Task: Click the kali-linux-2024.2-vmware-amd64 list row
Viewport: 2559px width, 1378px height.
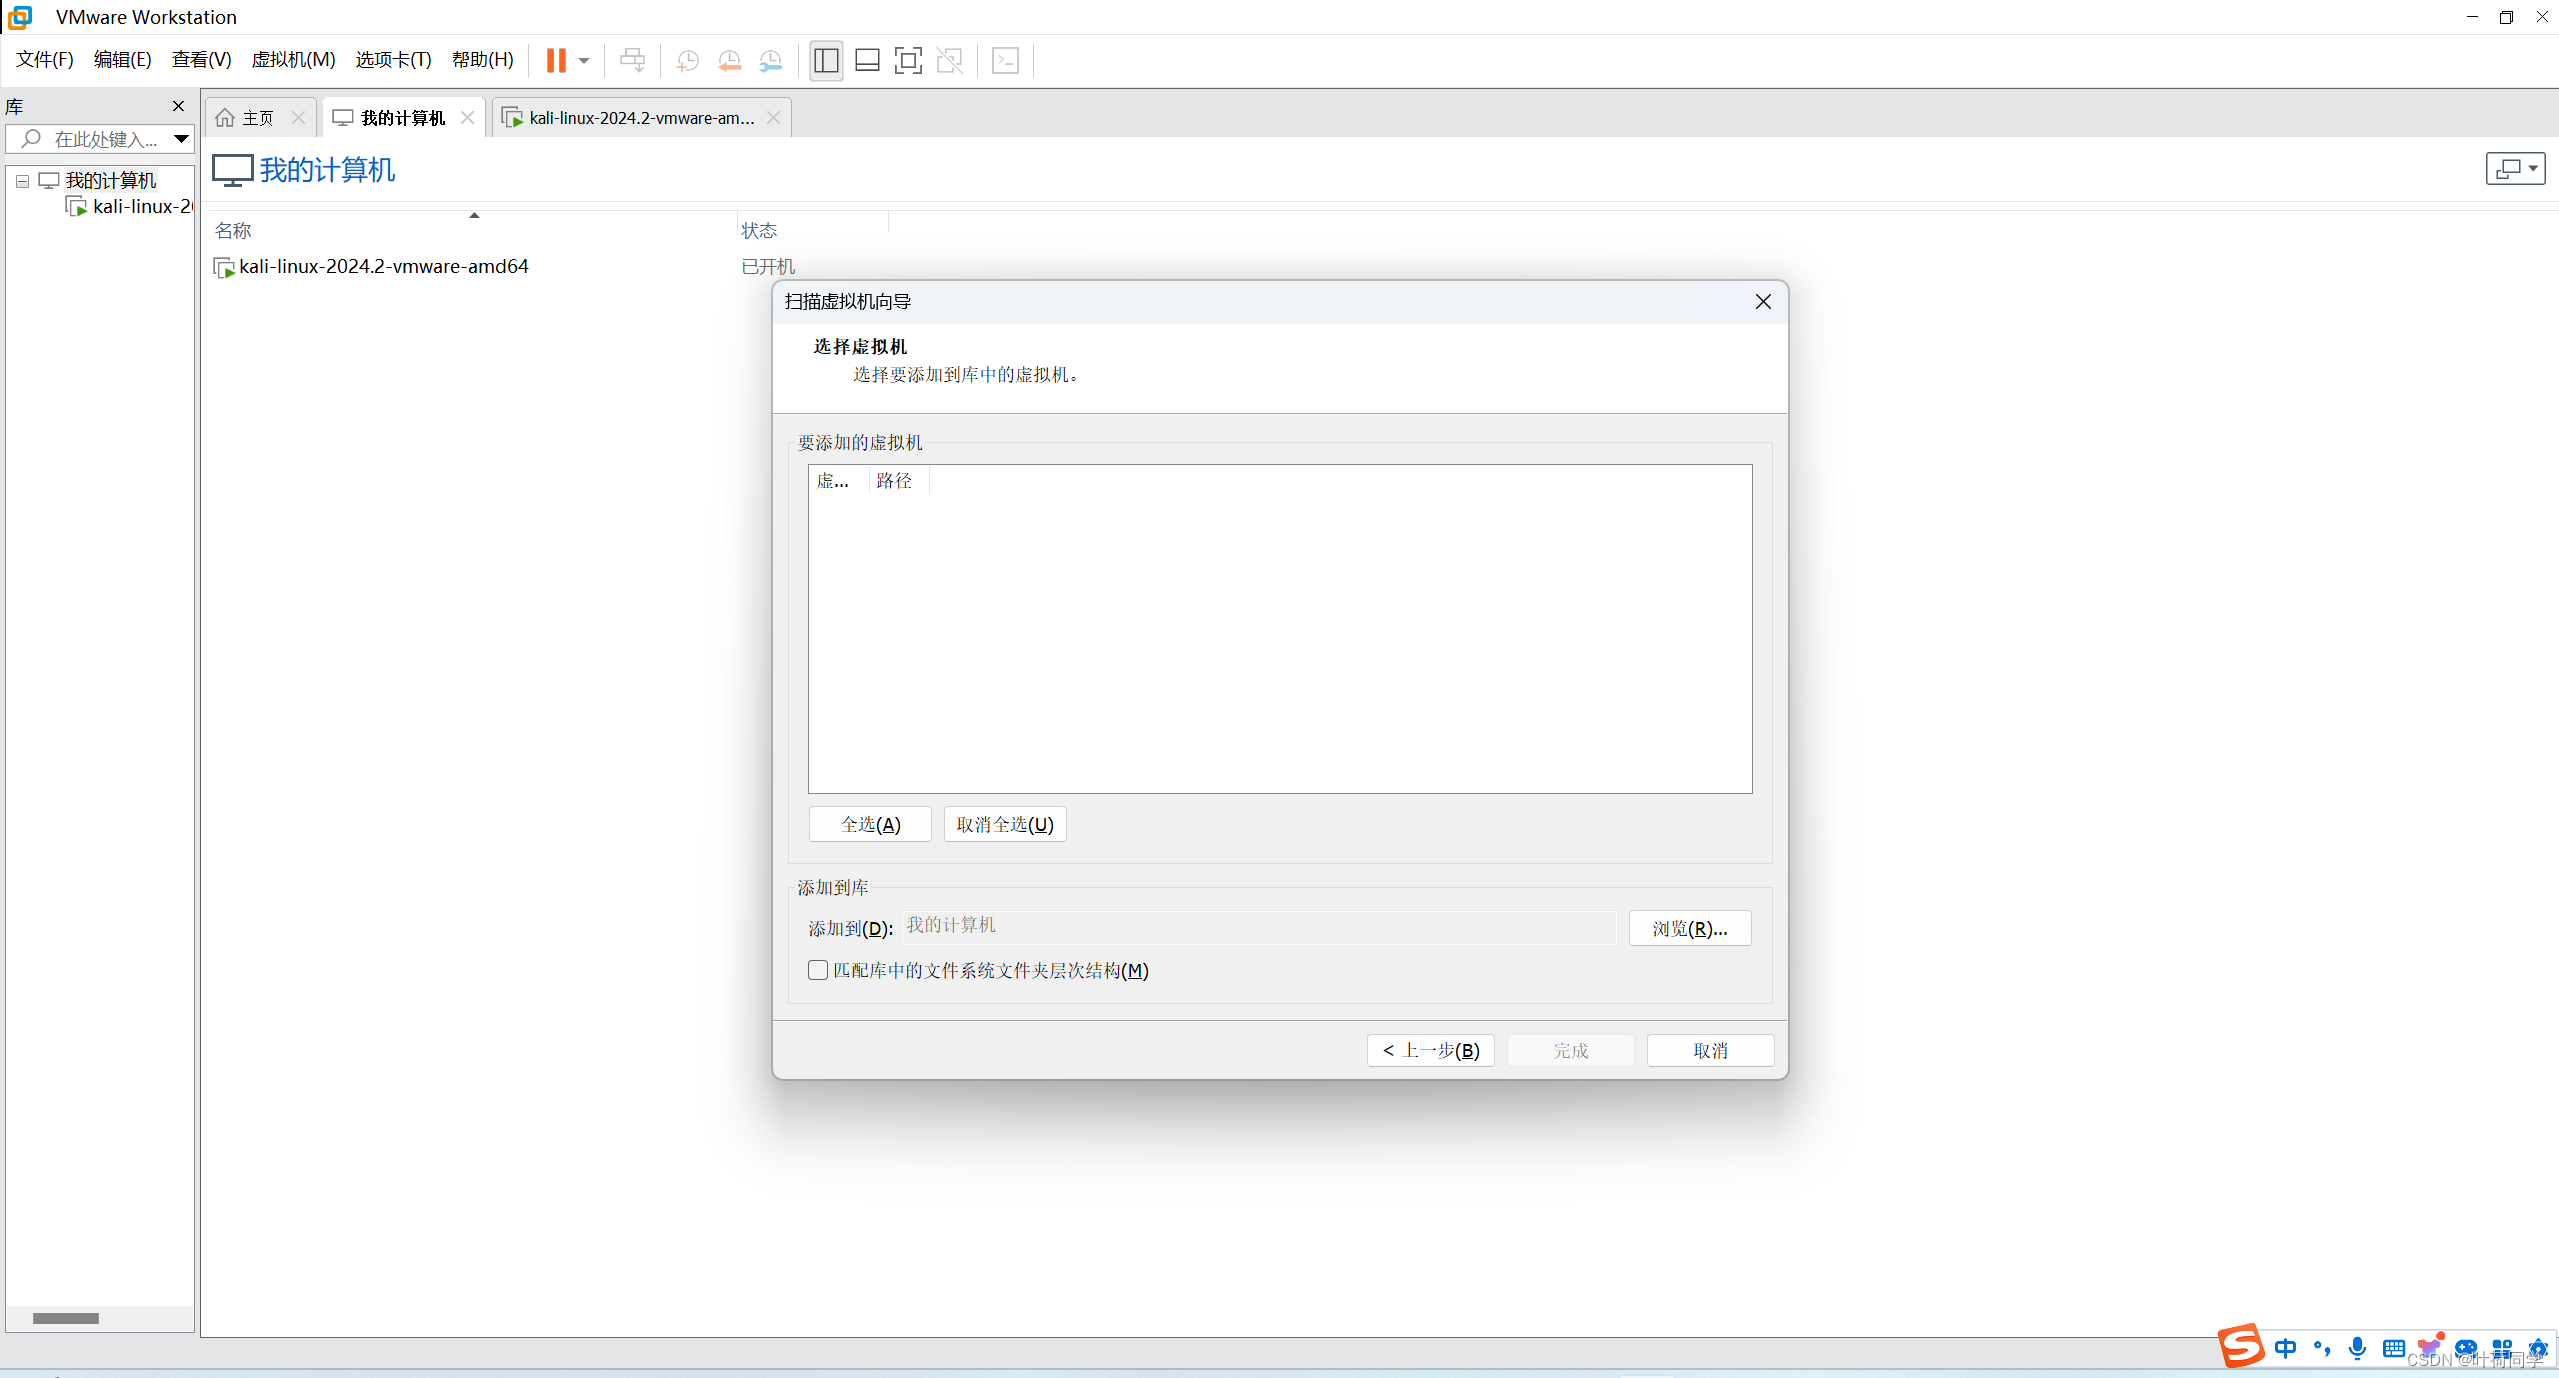Action: [383, 267]
